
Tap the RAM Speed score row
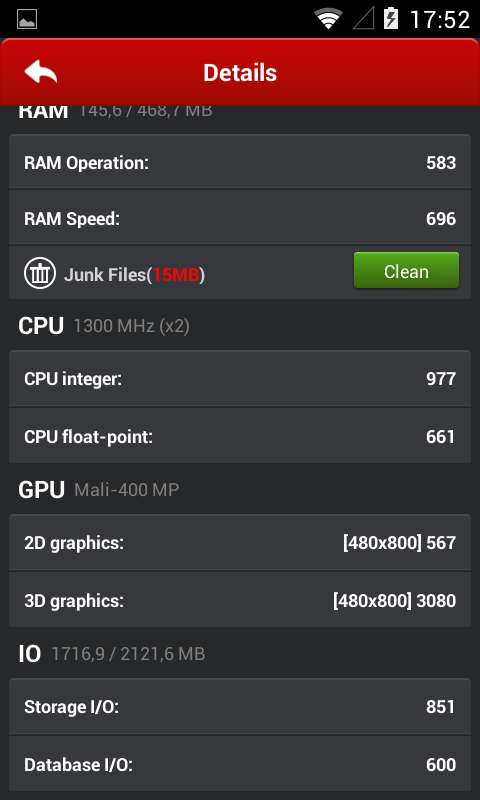coord(240,218)
